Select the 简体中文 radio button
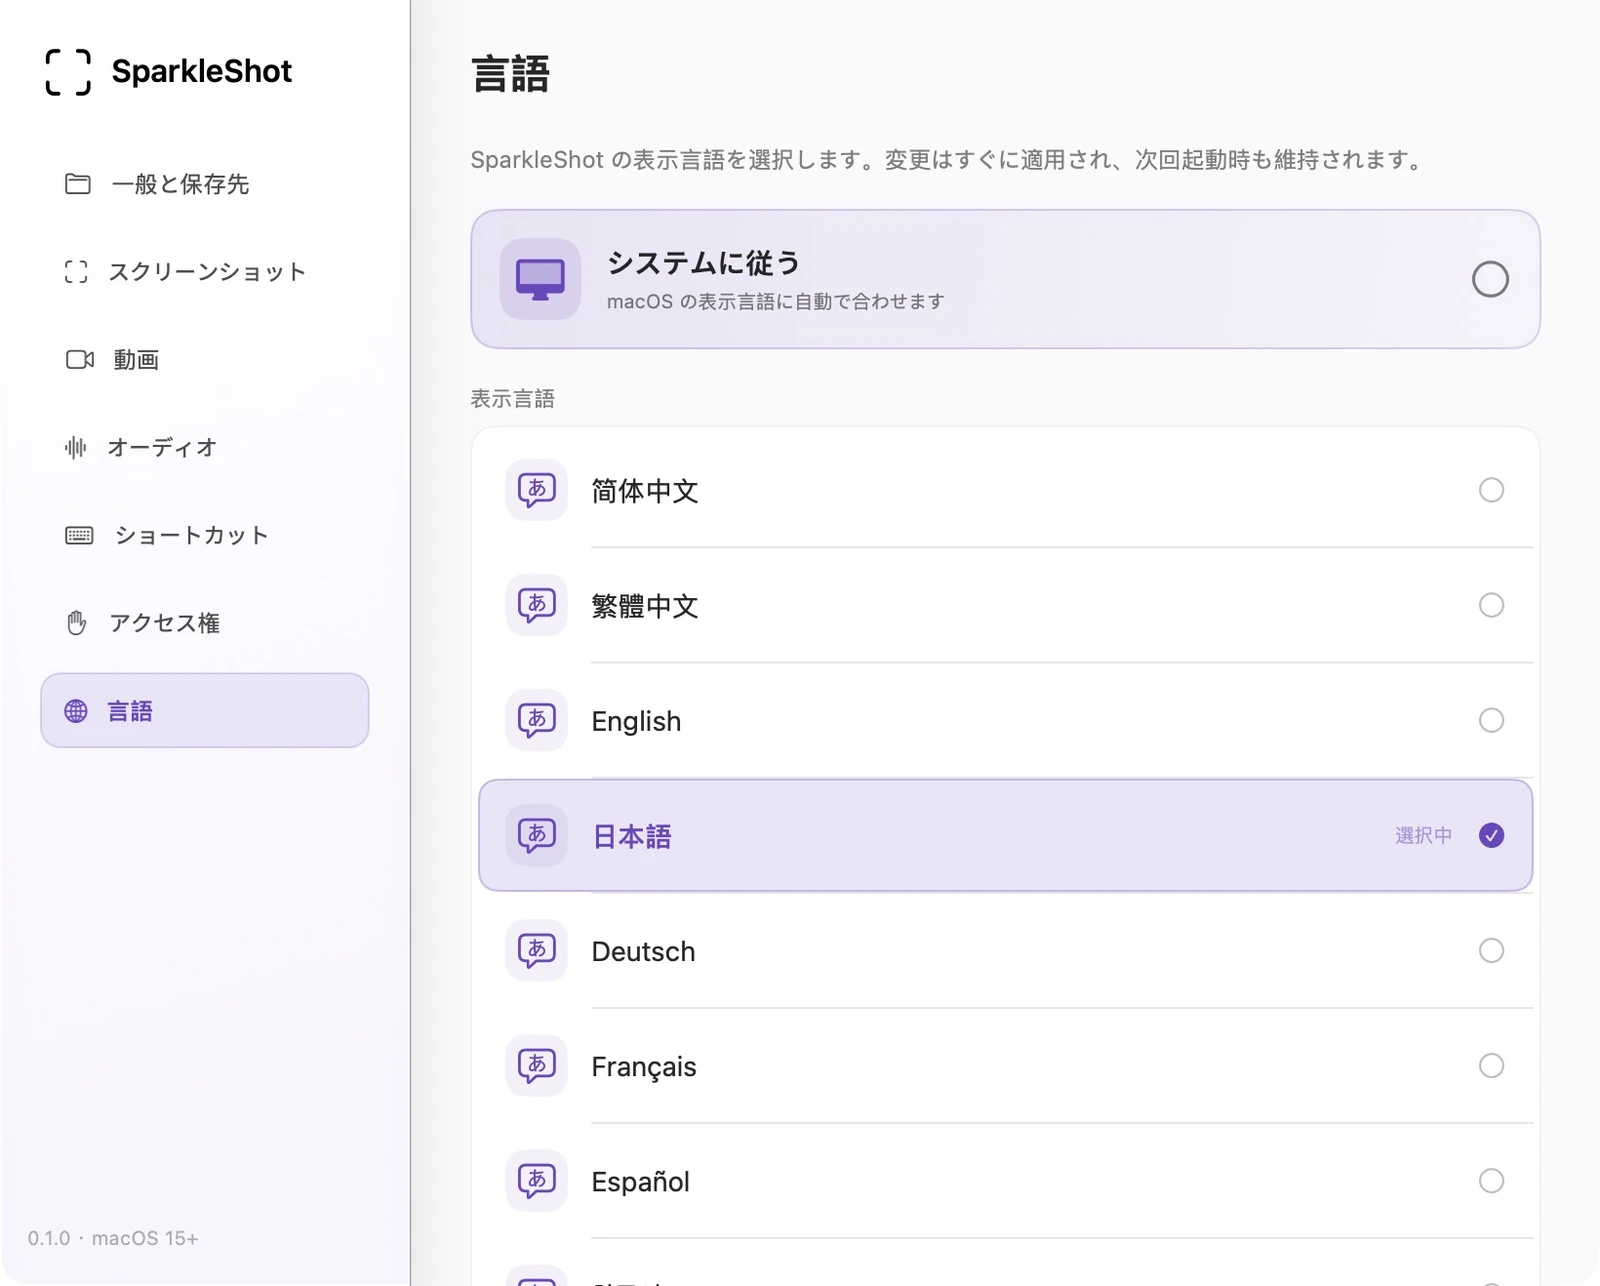The image size is (1600, 1286). tap(1491, 490)
